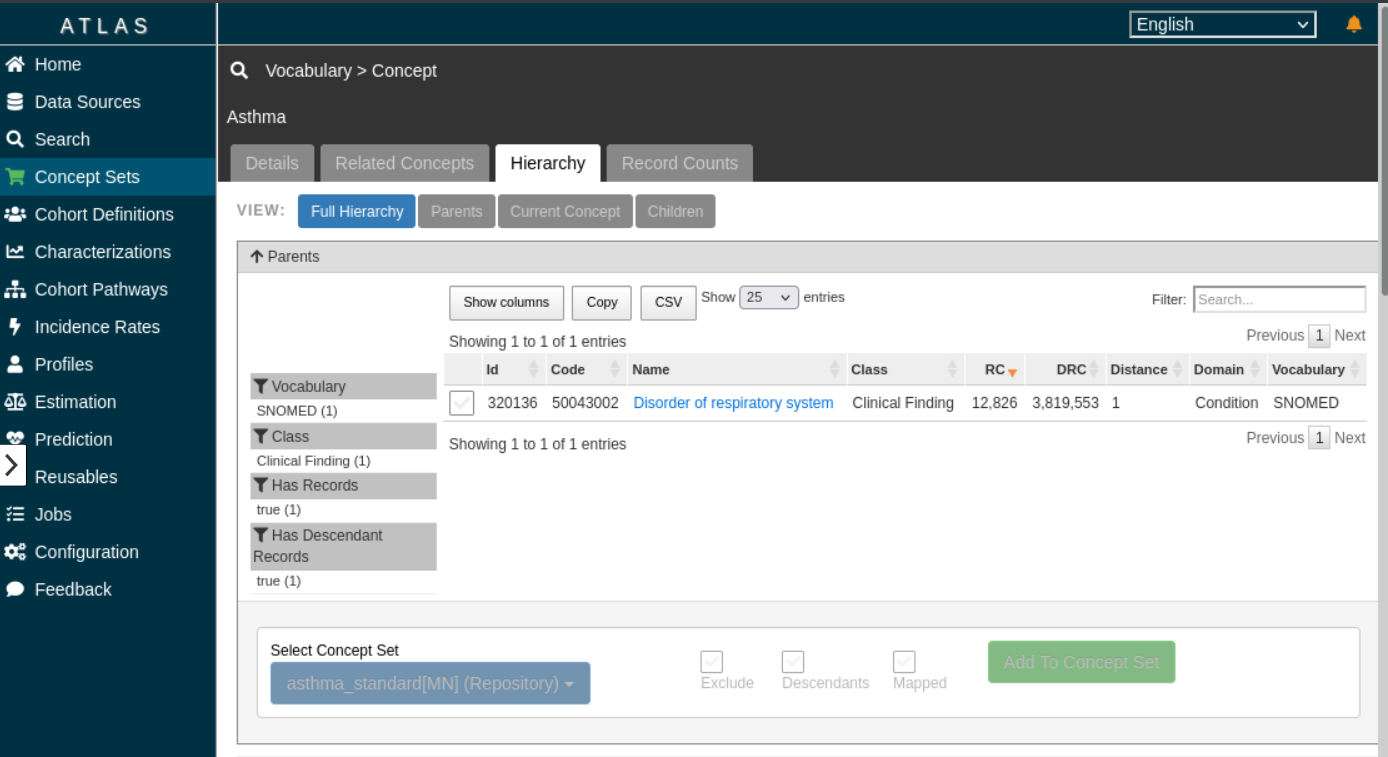Enable the Descendants checkbox
Viewport: 1388px width, 757px height.
[x=793, y=662]
